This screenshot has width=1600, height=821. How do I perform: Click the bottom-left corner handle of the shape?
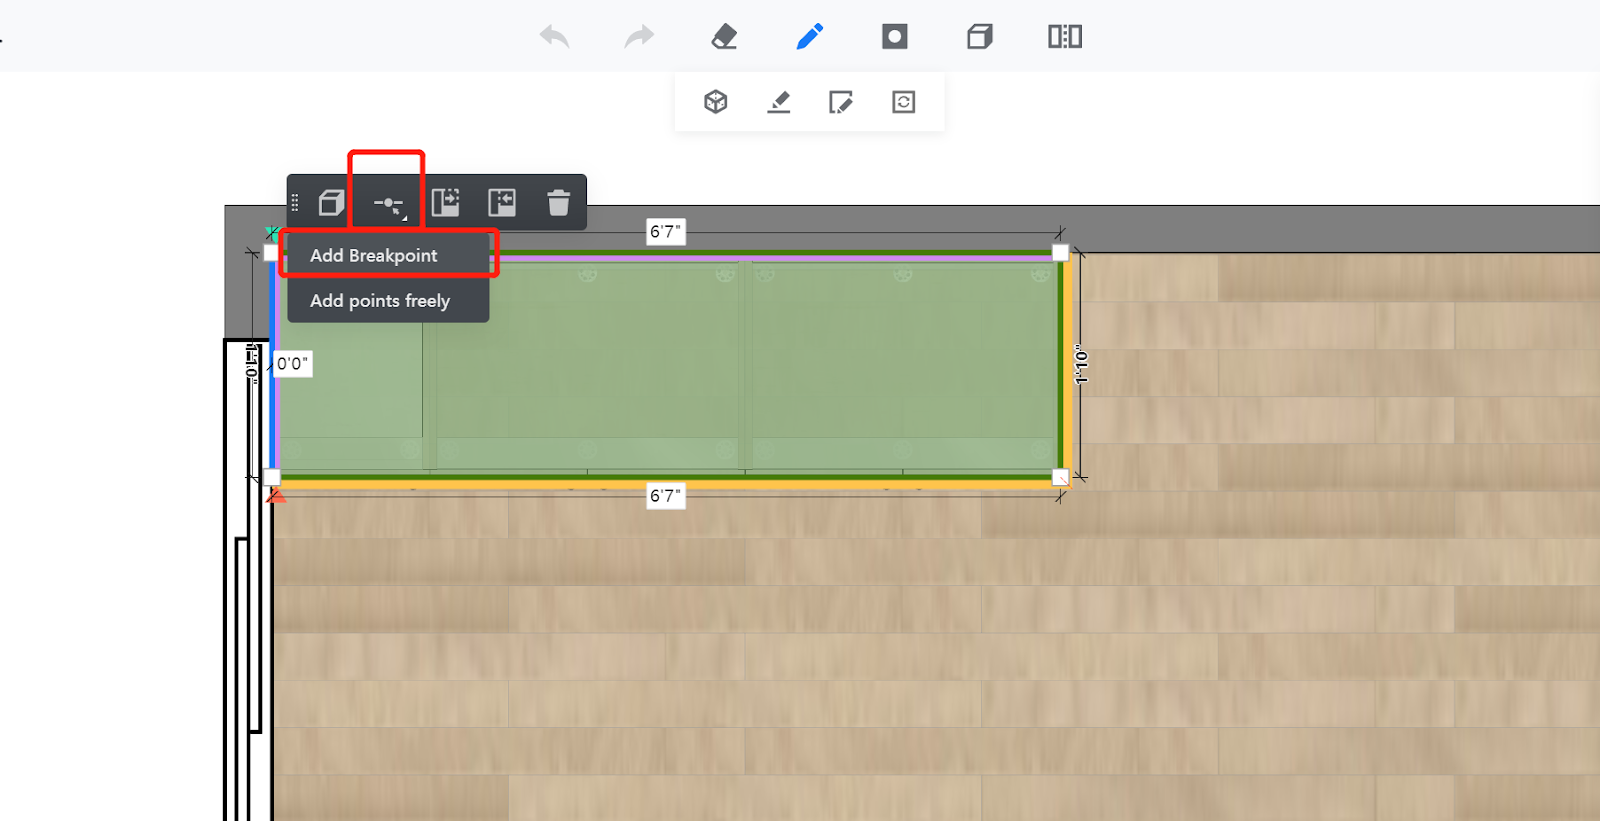(272, 478)
